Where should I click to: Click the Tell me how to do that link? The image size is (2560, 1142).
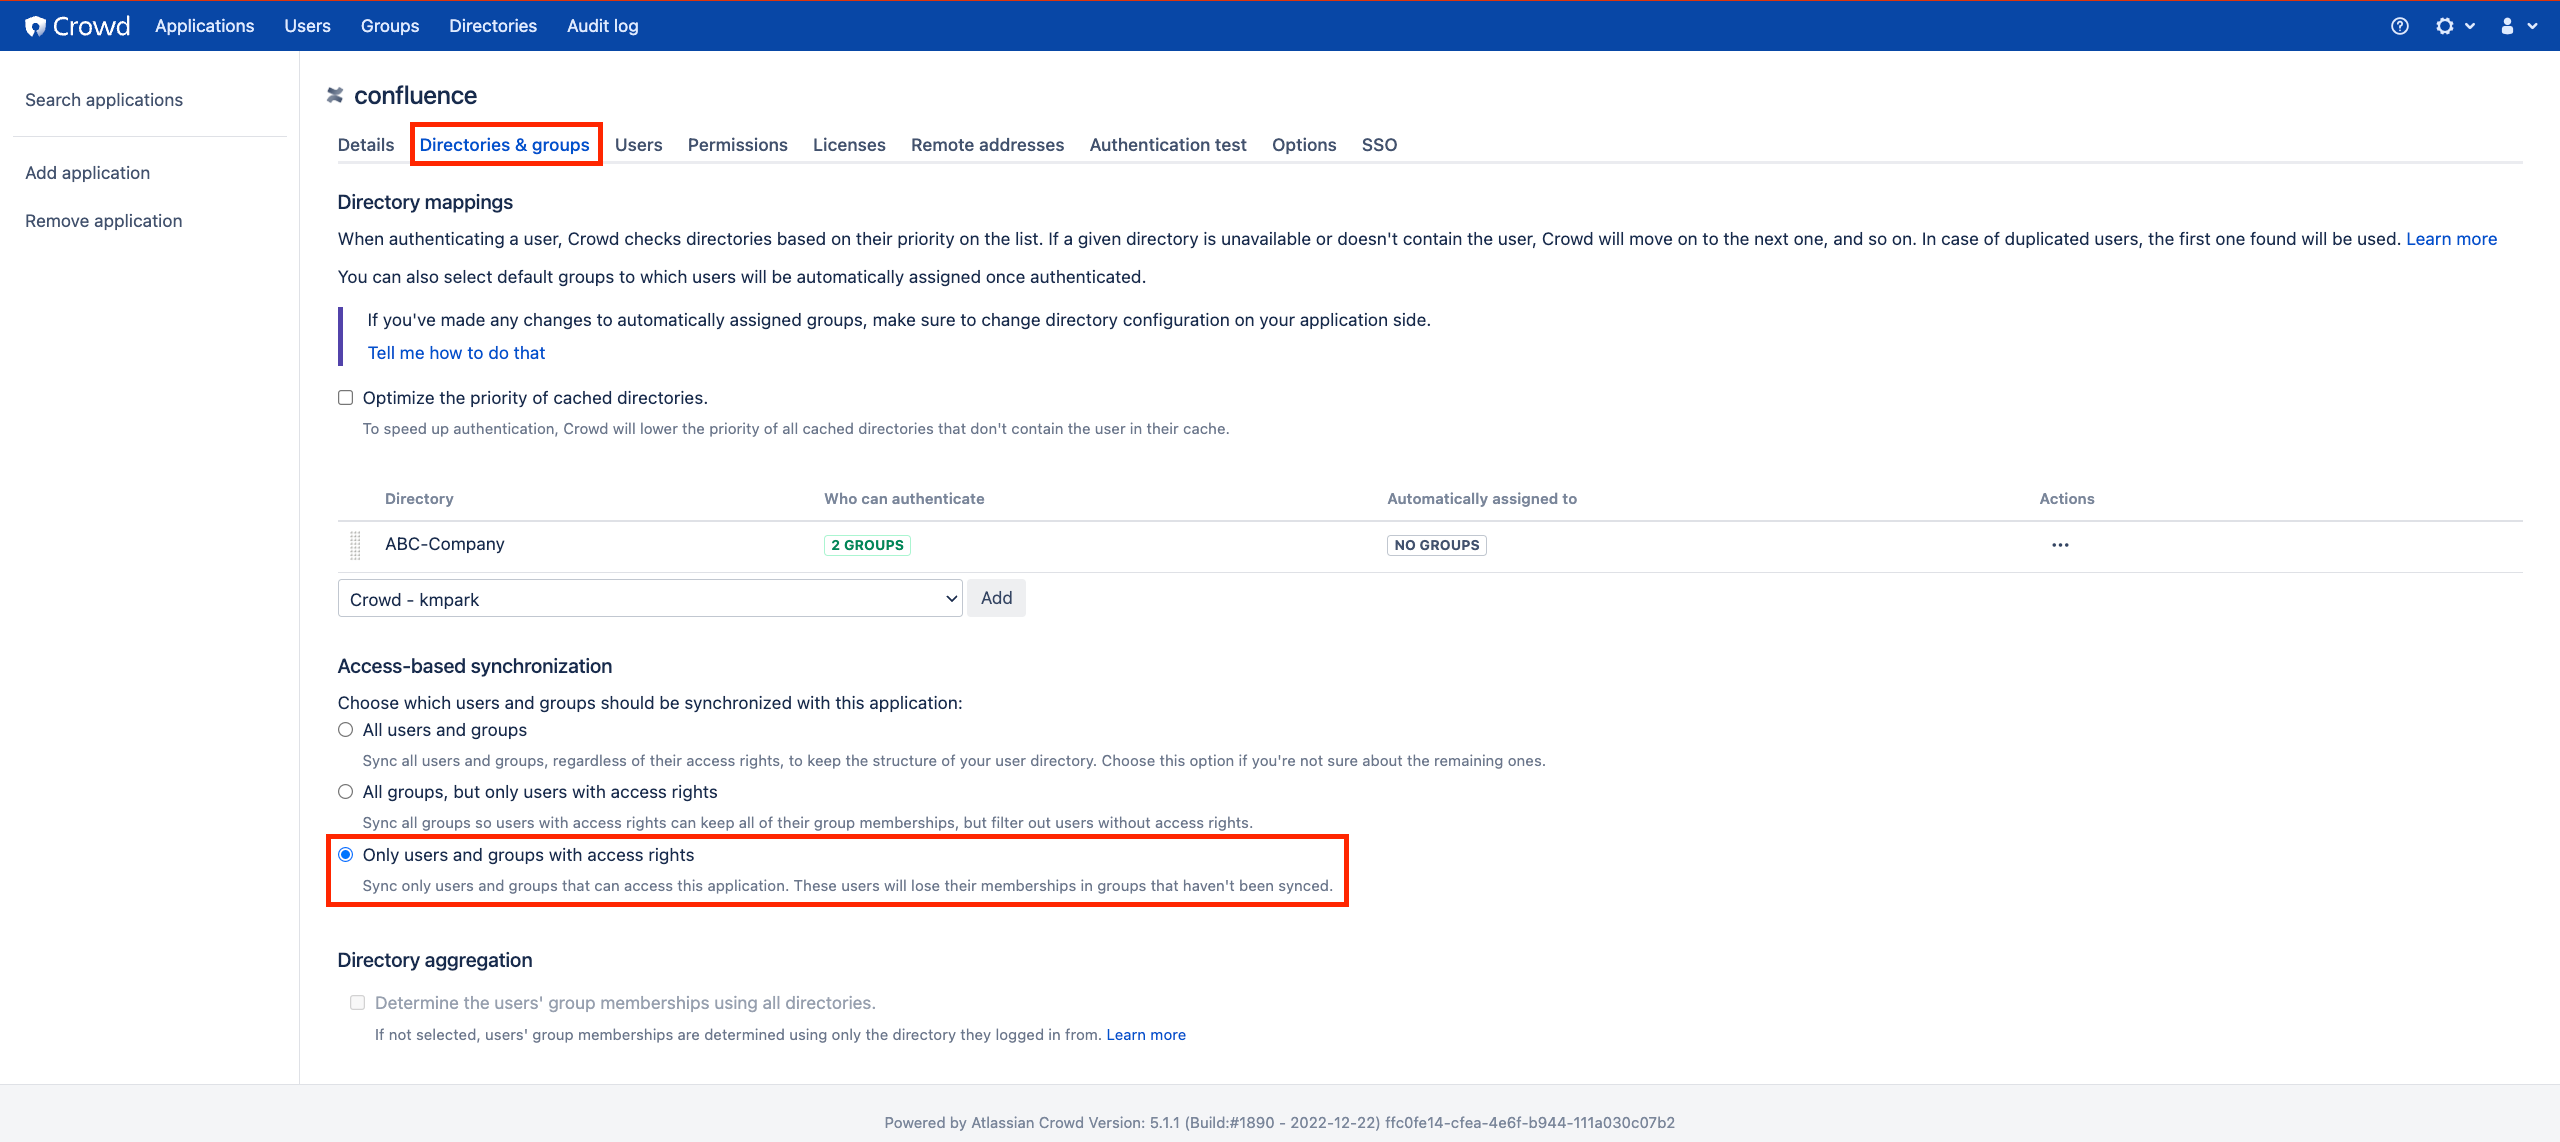coord(456,353)
